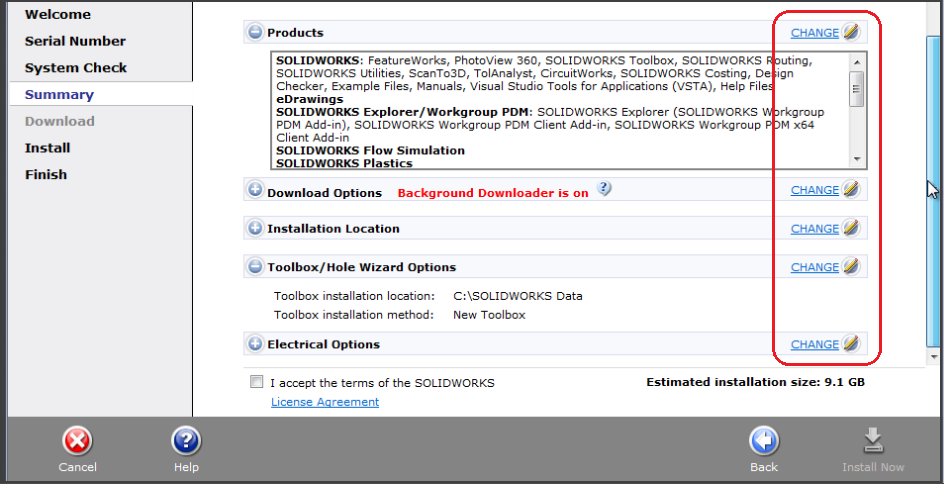
Task: Click CHANGE link for Products
Action: click(x=815, y=33)
